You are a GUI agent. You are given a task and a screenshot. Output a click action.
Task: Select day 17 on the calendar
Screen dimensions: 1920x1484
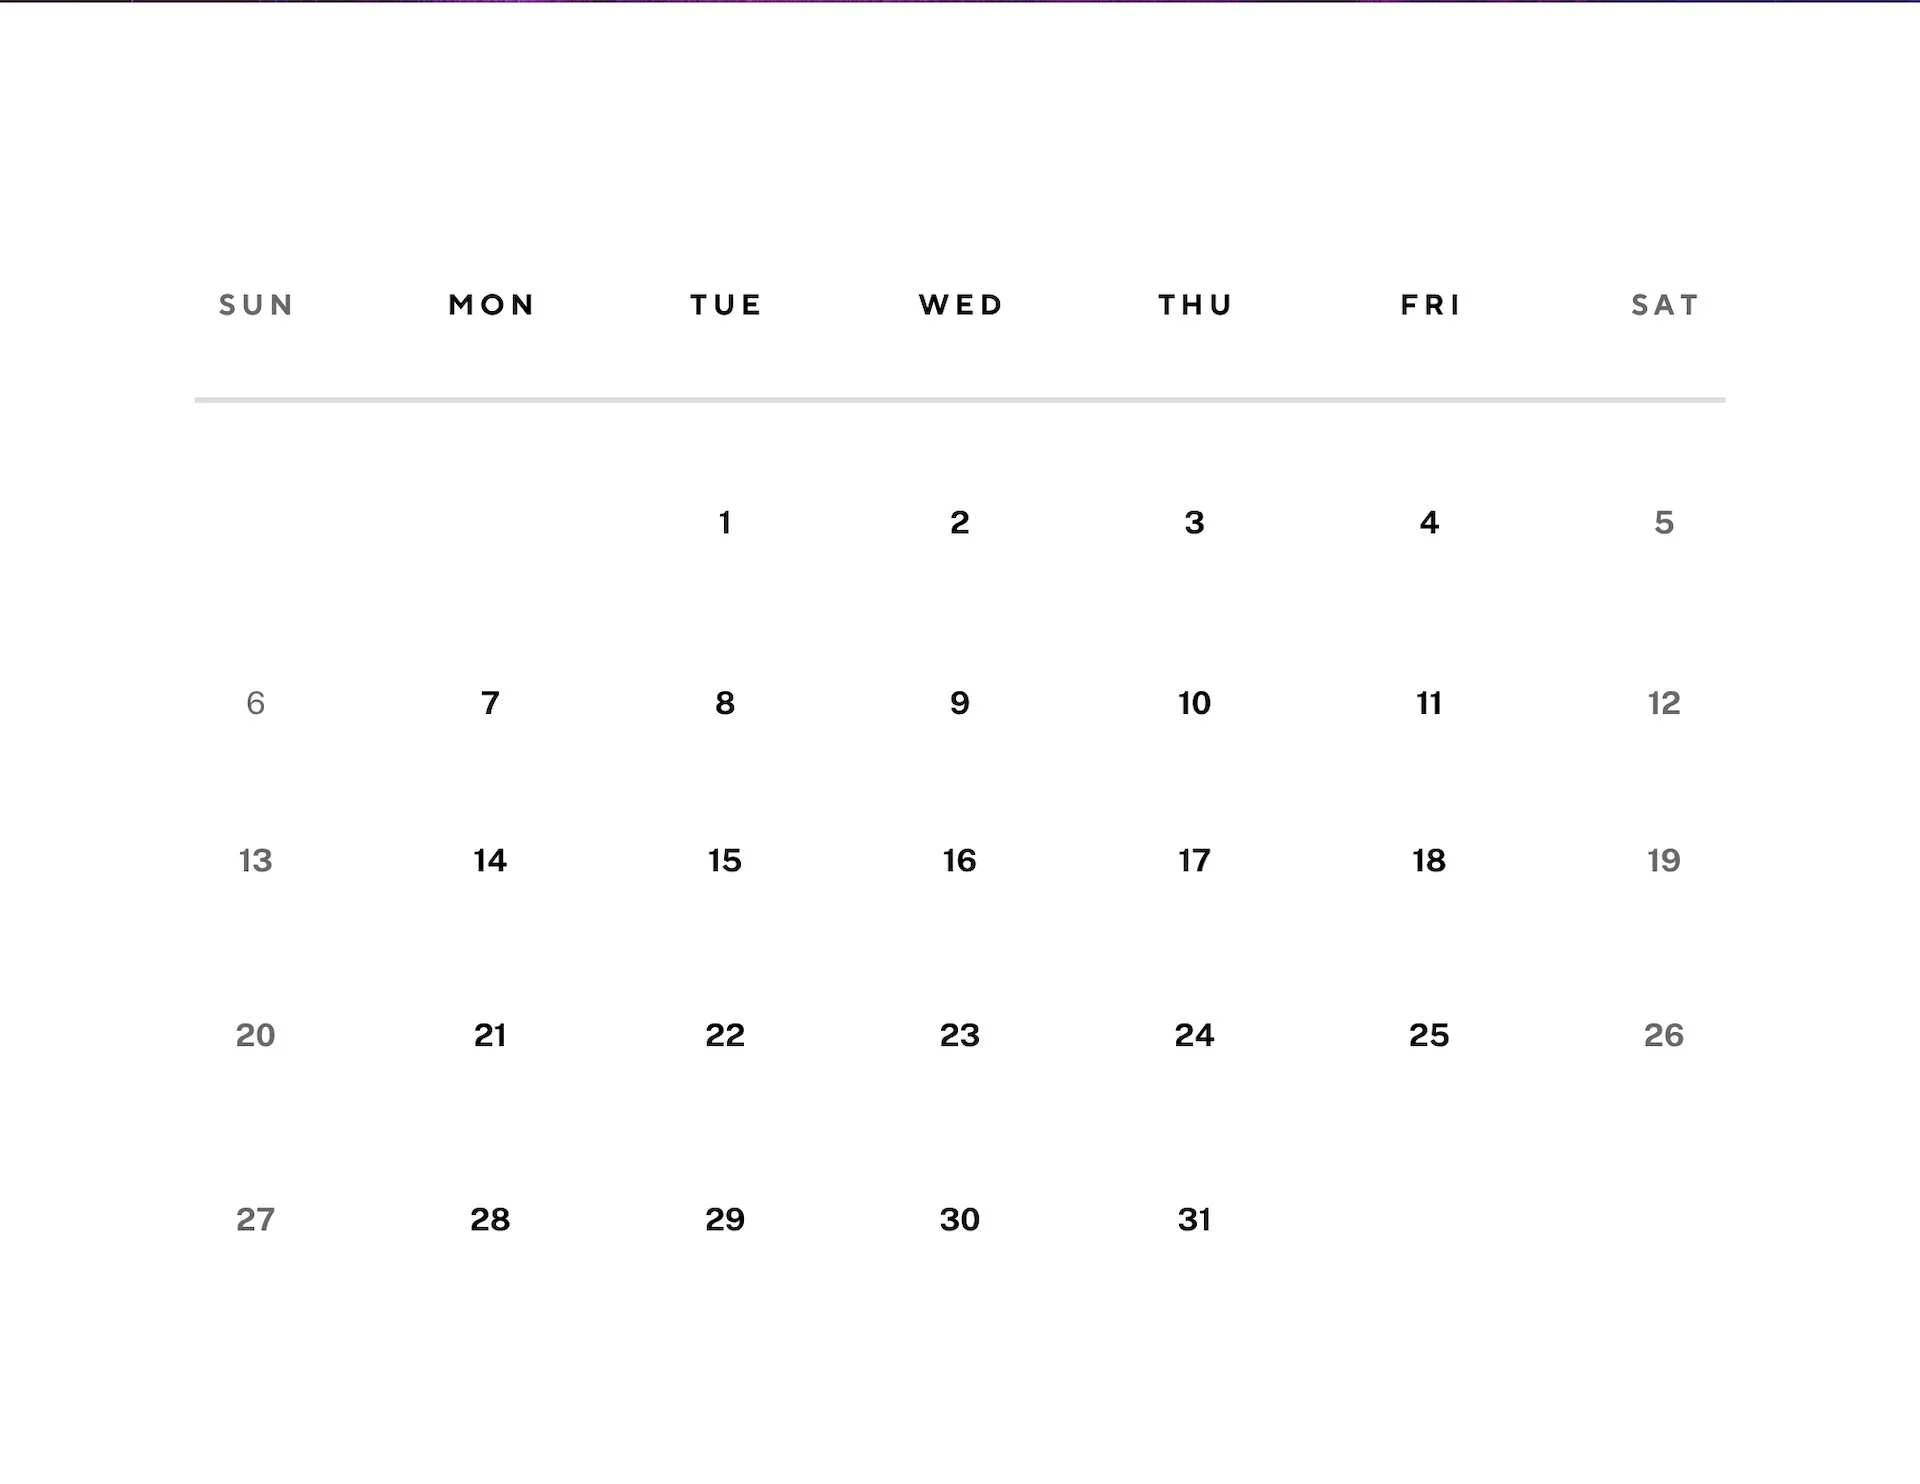(x=1194, y=860)
